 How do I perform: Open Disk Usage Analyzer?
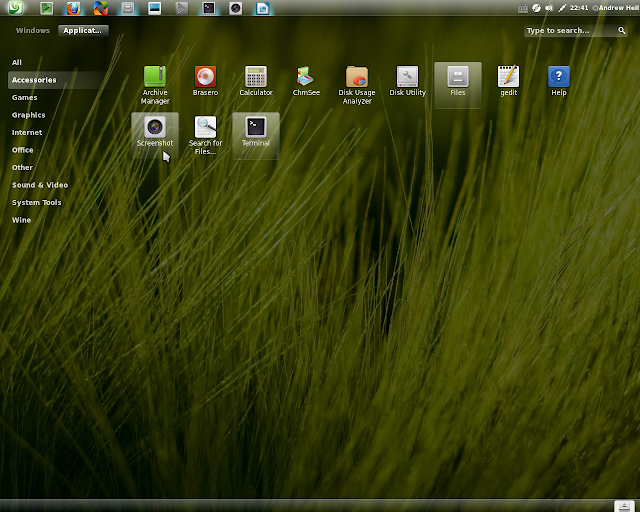[x=357, y=85]
